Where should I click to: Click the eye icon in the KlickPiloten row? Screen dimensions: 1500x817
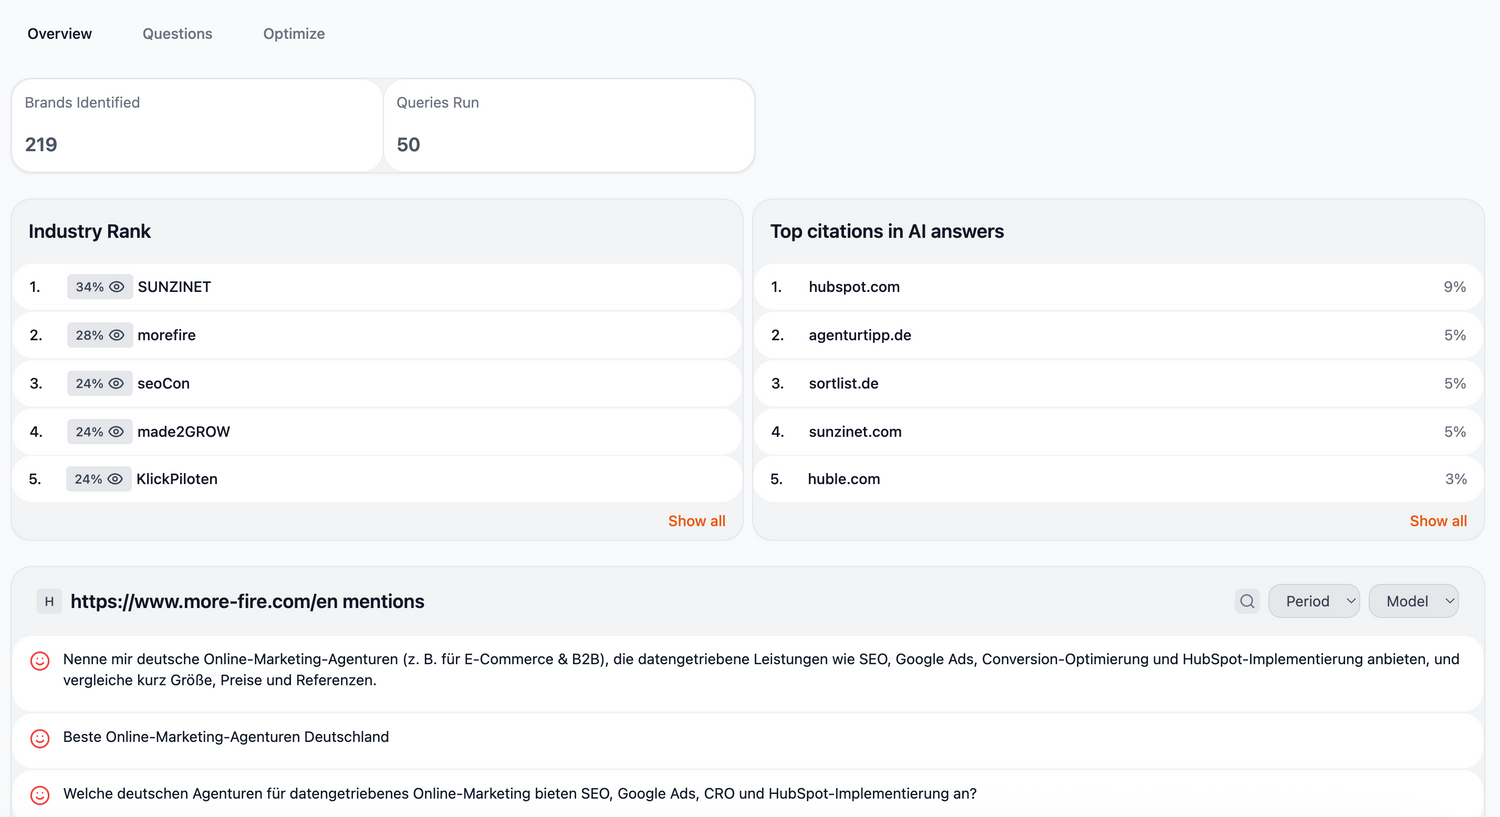(116, 479)
